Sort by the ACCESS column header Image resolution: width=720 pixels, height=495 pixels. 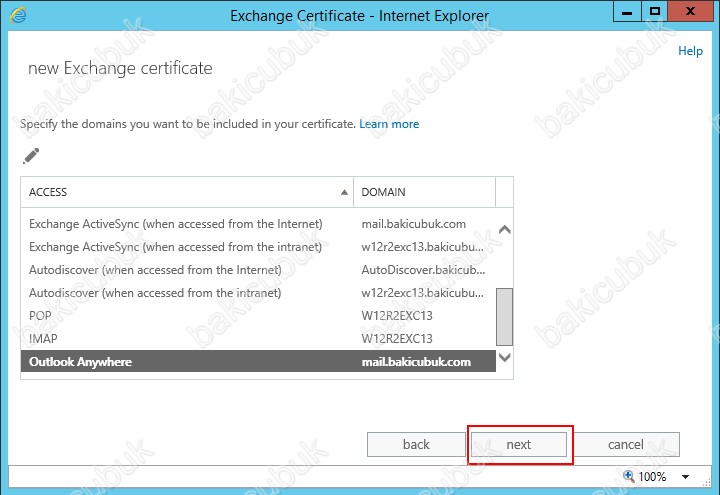[187, 192]
